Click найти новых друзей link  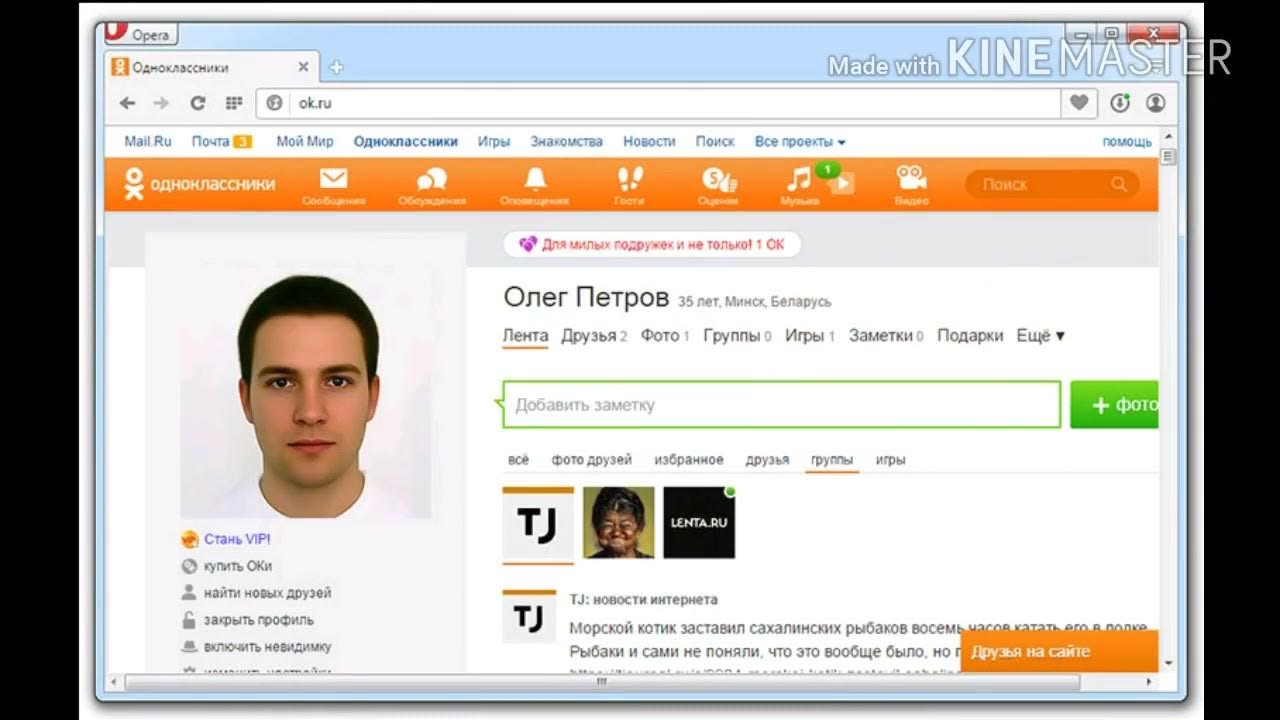[x=267, y=593]
